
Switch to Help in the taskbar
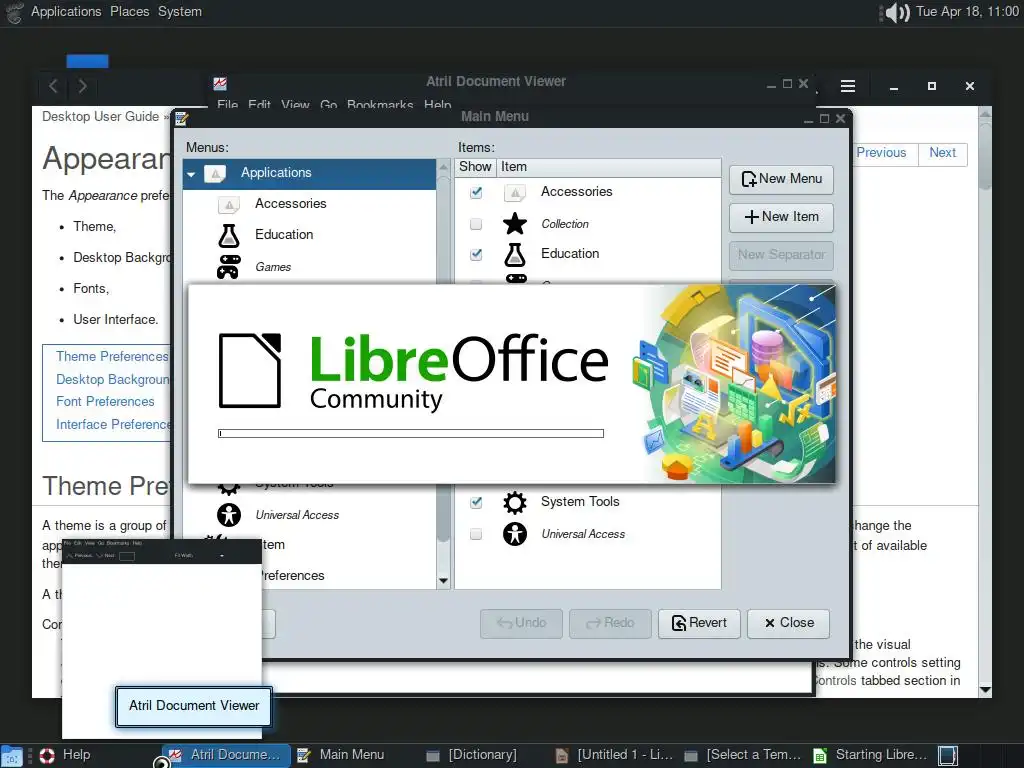(x=65, y=756)
